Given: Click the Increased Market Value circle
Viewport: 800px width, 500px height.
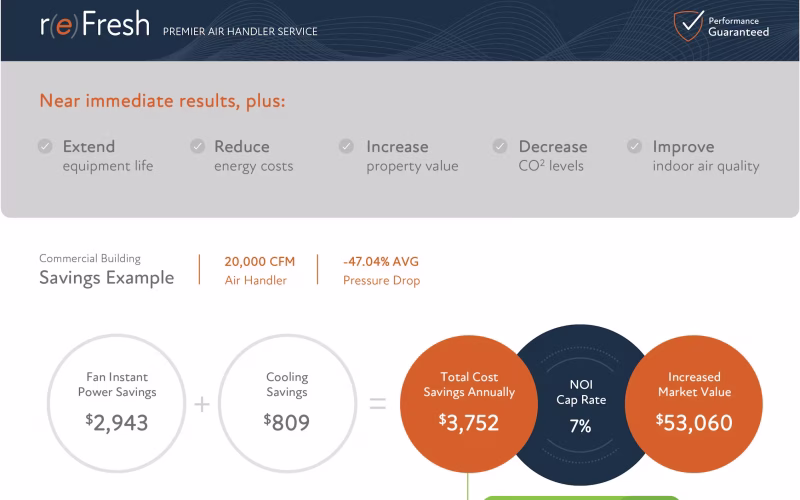Looking at the screenshot, I should (694, 403).
